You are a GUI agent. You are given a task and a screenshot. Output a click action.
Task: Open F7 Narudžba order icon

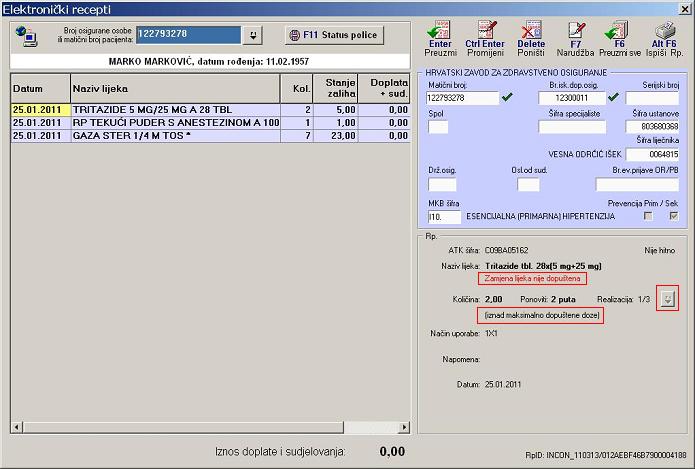575,39
